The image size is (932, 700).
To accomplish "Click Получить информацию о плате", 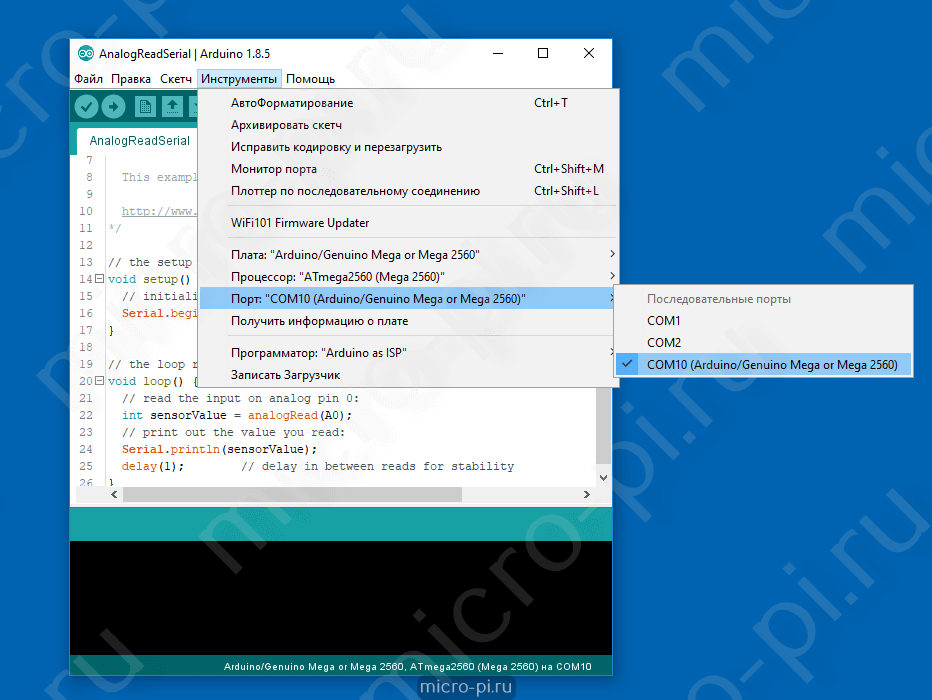I will pos(319,321).
